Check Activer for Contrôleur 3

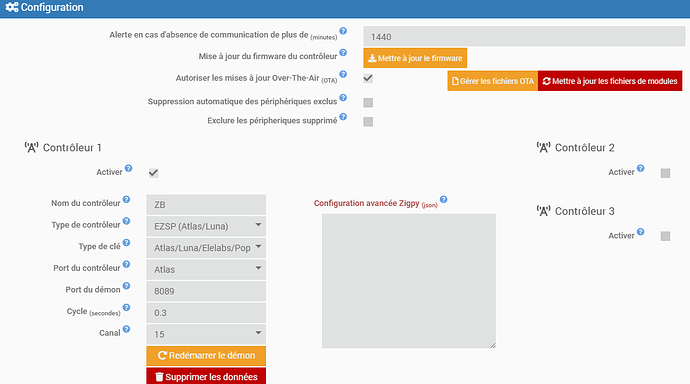point(665,236)
